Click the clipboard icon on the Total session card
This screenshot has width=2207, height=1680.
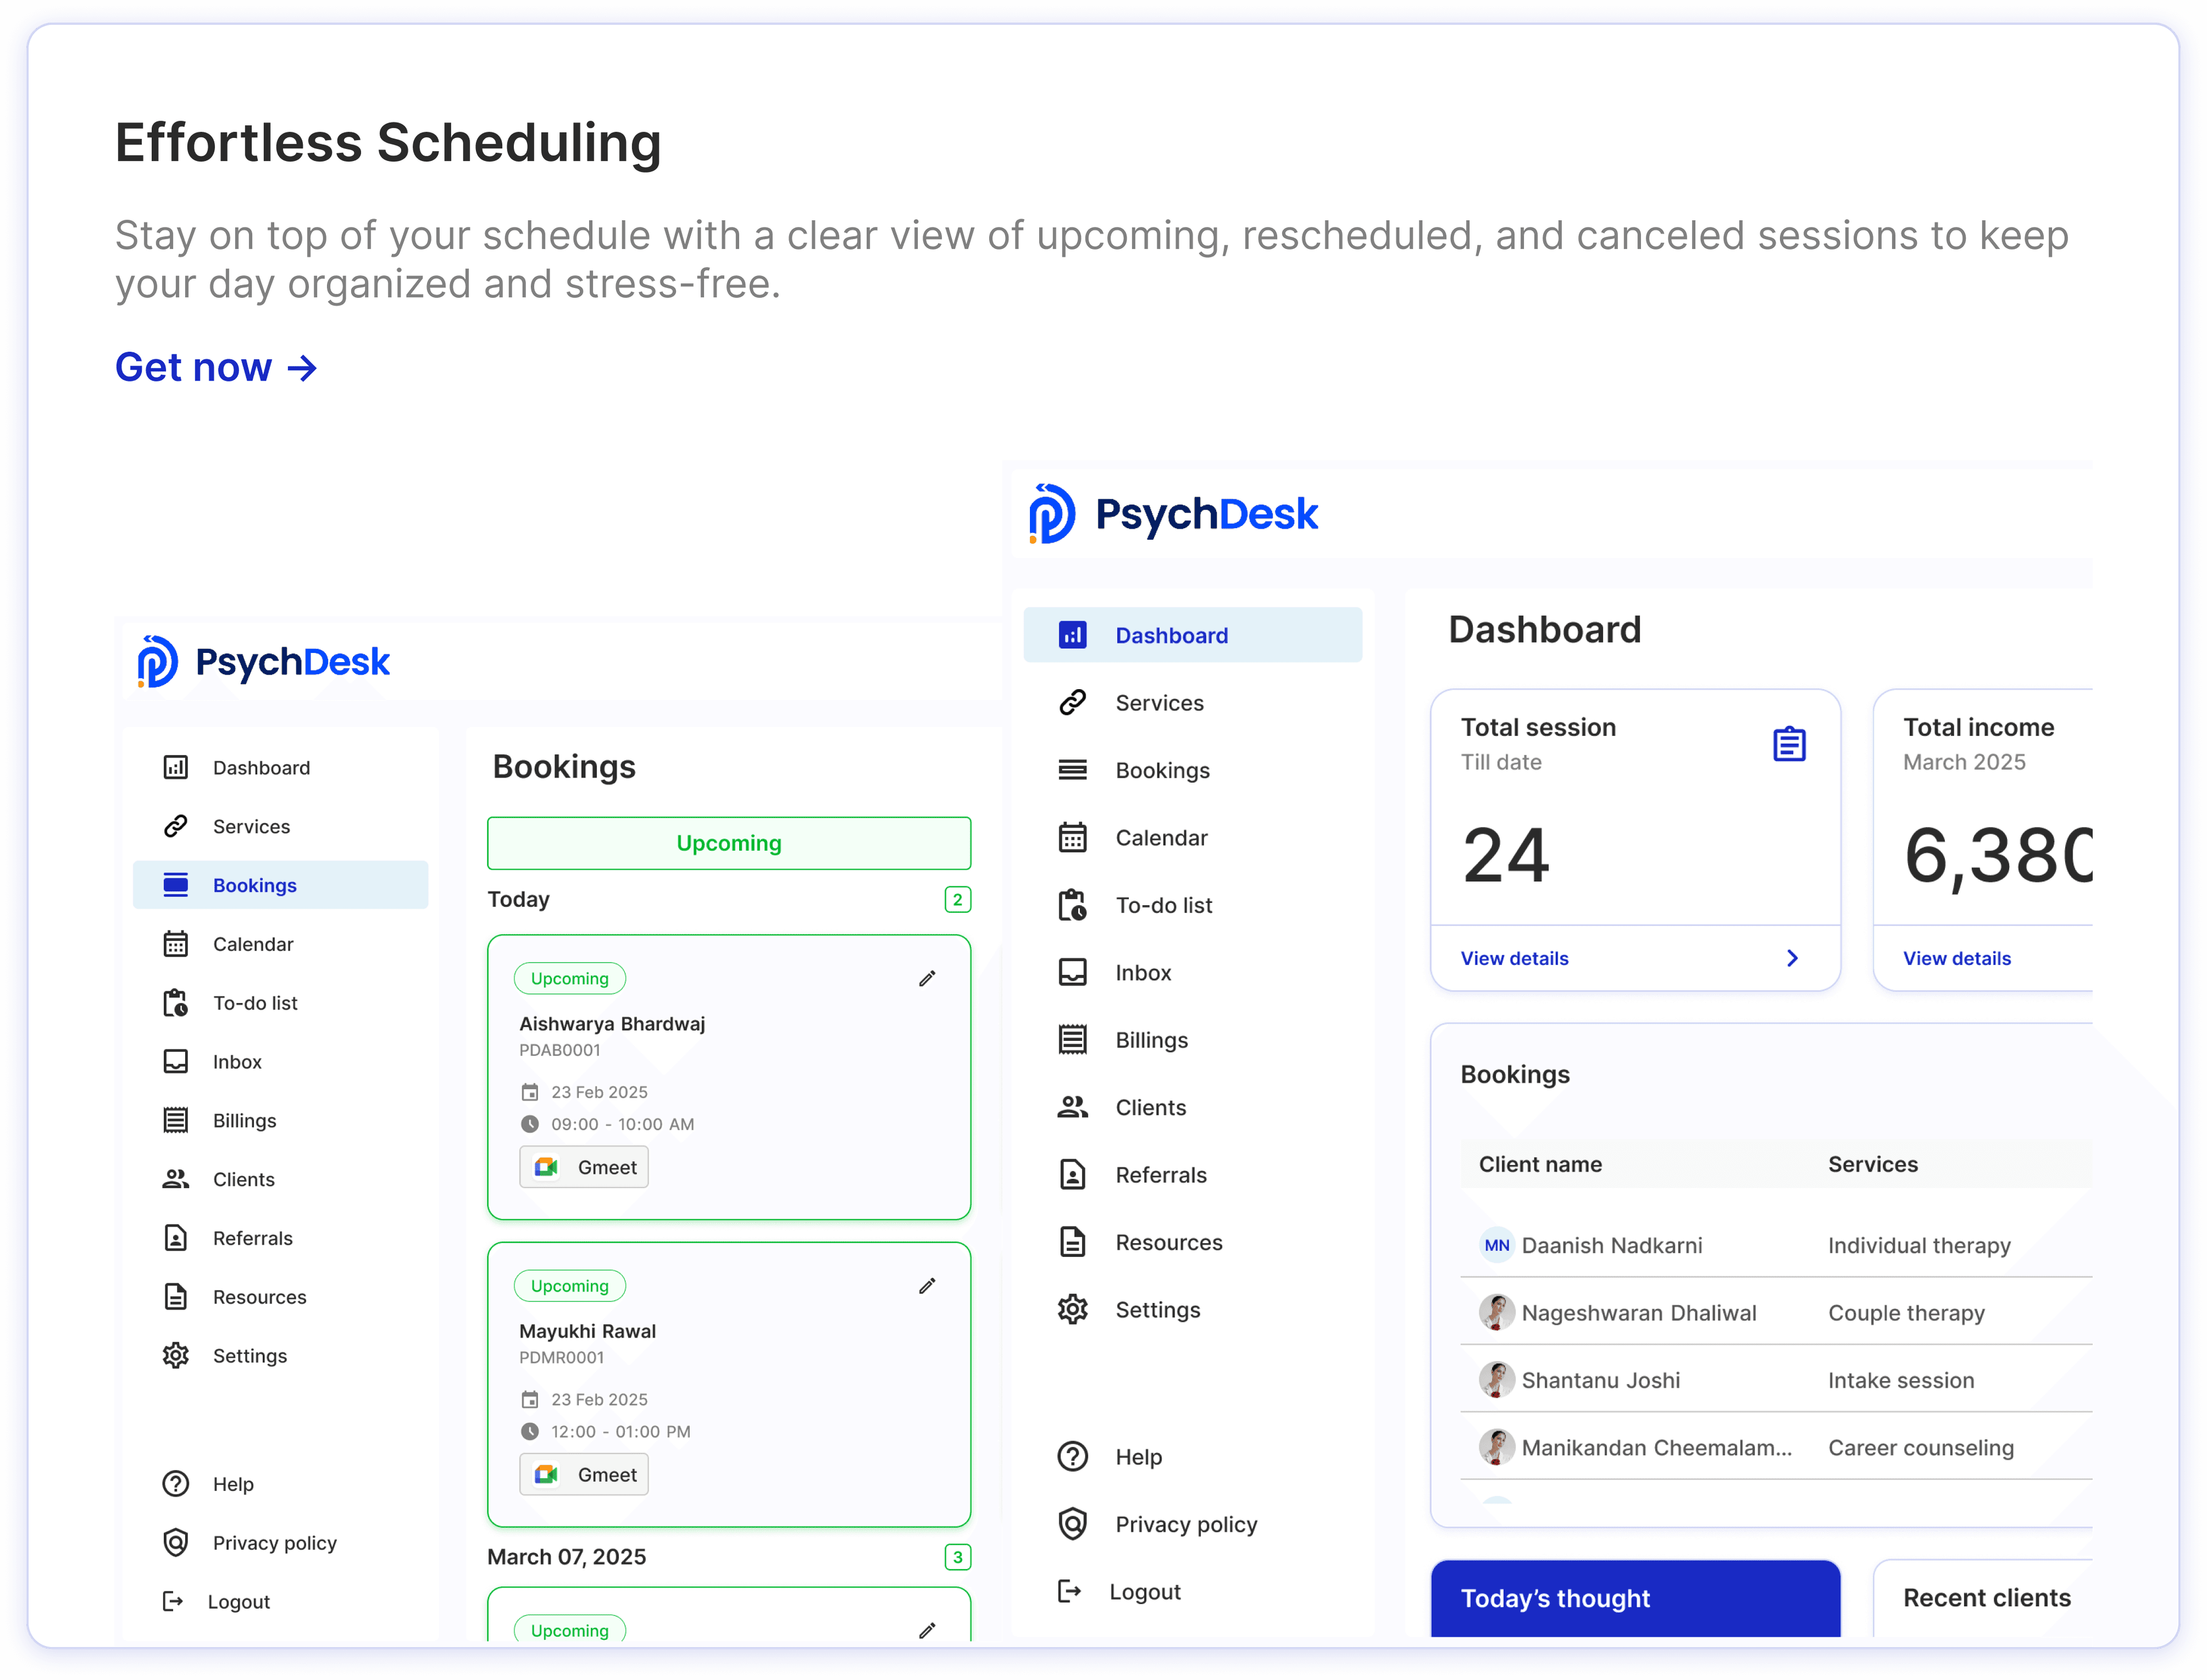pos(1789,744)
